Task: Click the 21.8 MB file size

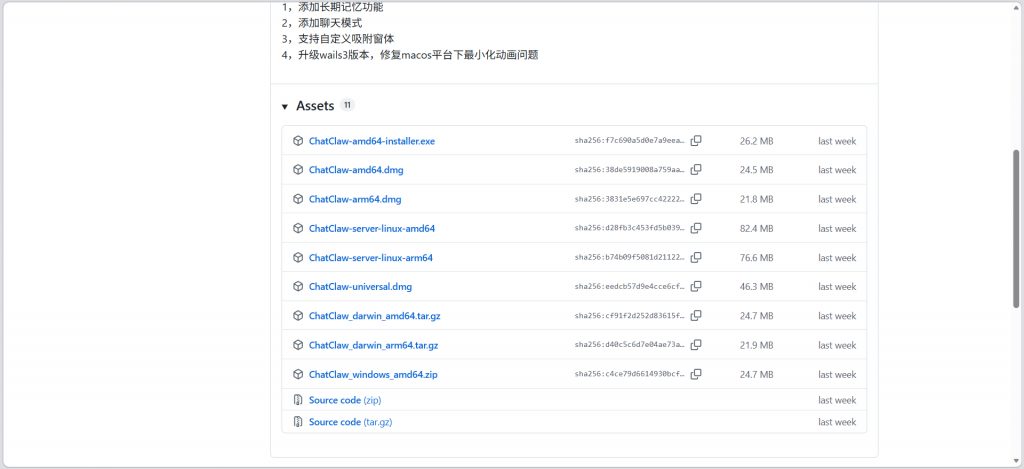Action: tap(756, 199)
